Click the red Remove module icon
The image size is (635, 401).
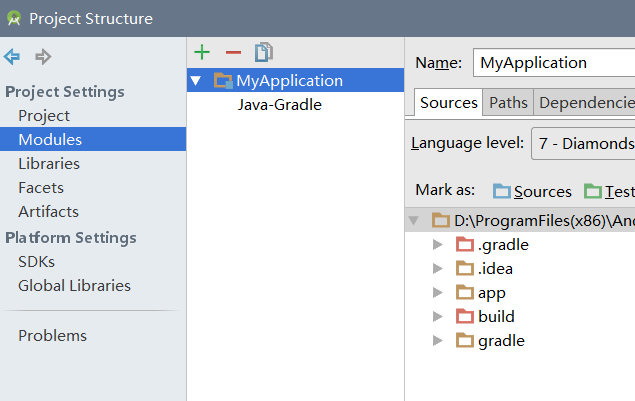click(x=233, y=52)
